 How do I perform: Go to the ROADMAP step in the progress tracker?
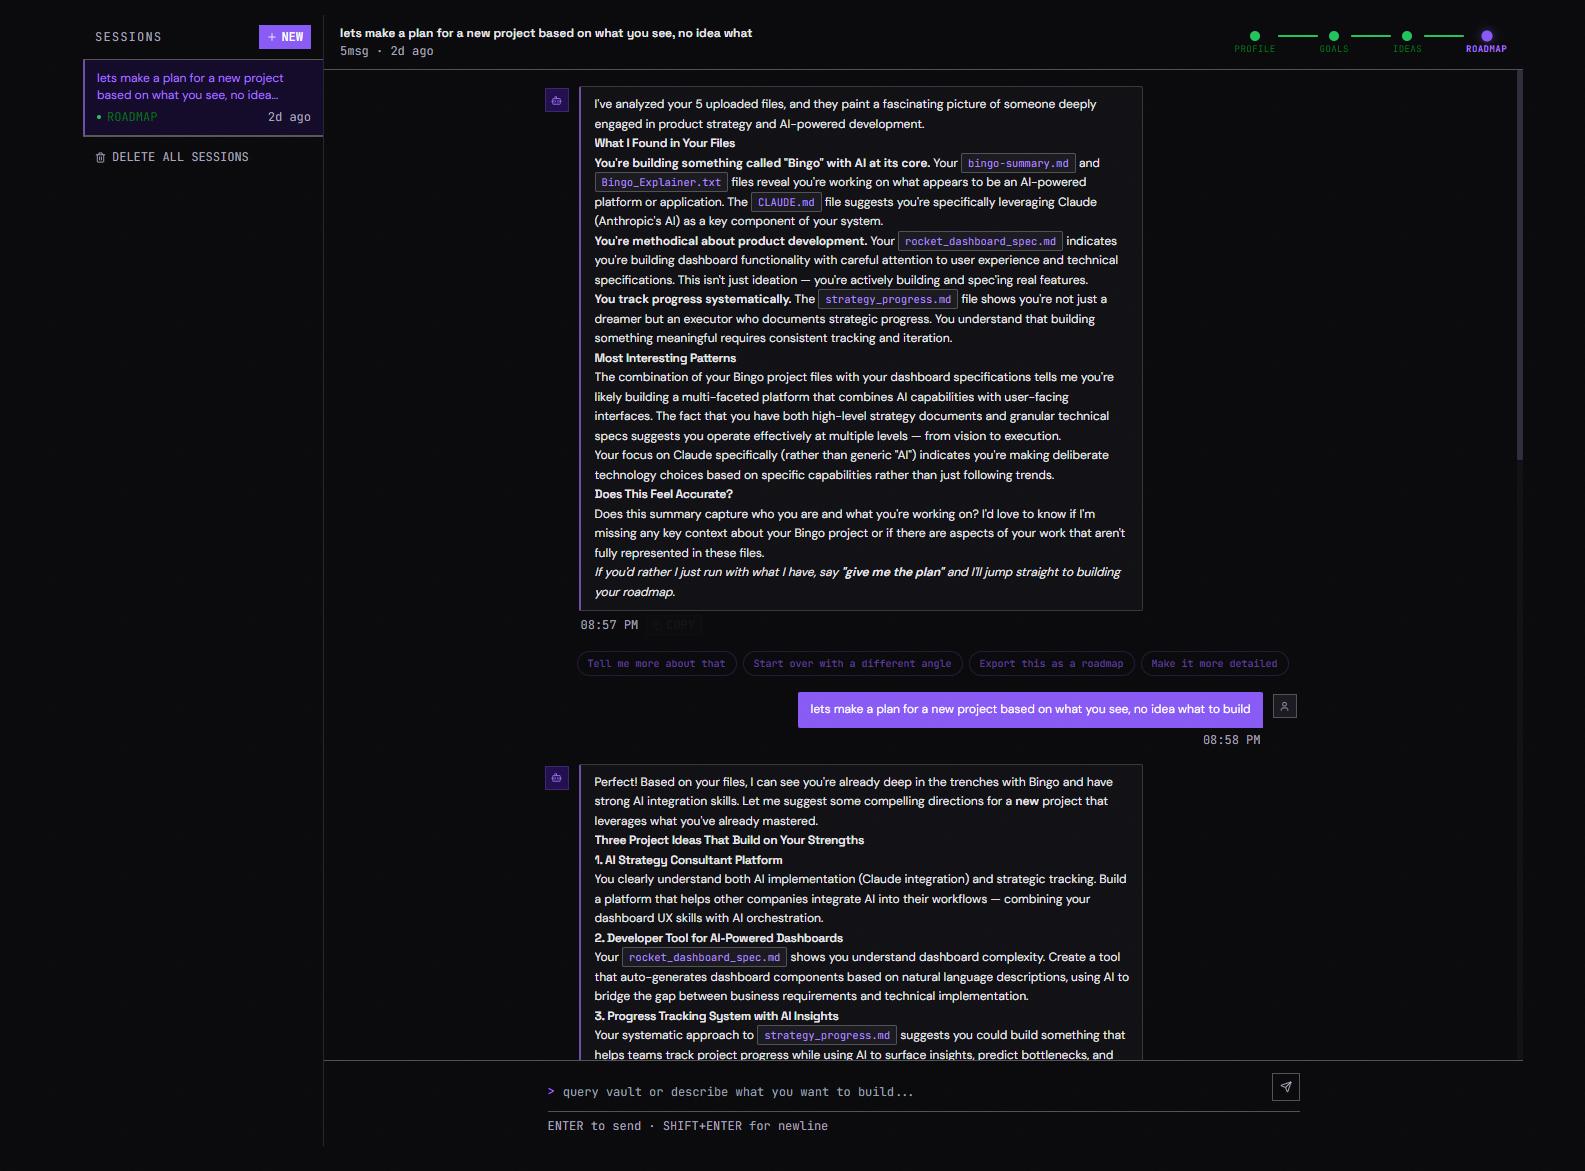coord(1486,41)
